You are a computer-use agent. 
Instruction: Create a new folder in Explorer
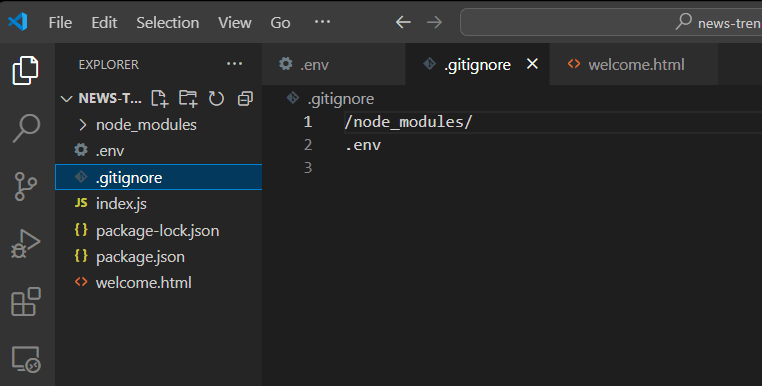tap(188, 99)
